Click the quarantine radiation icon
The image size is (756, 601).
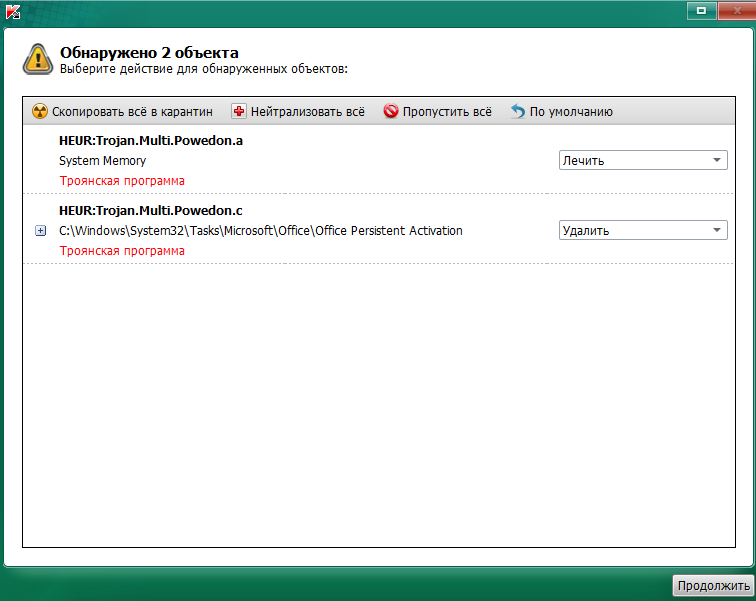pyautogui.click(x=40, y=111)
